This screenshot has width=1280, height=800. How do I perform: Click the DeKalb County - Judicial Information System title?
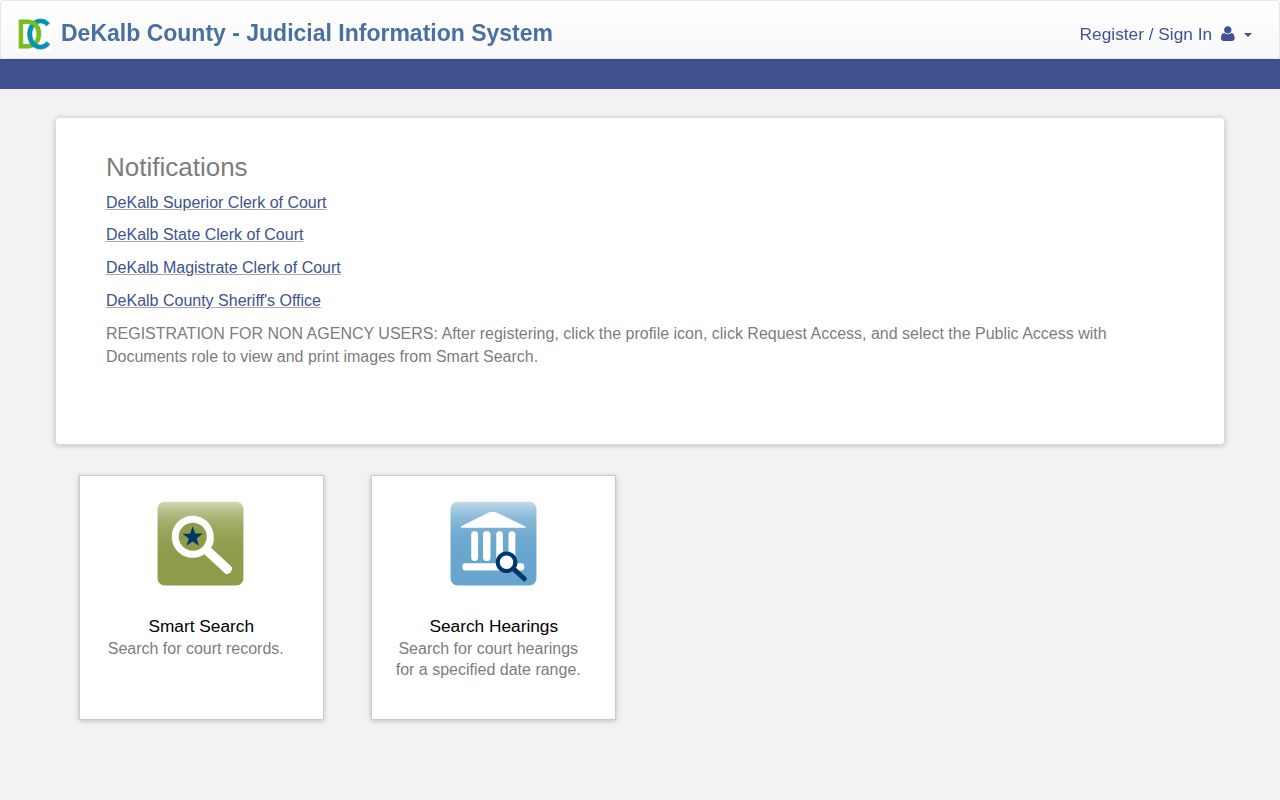pyautogui.click(x=307, y=33)
